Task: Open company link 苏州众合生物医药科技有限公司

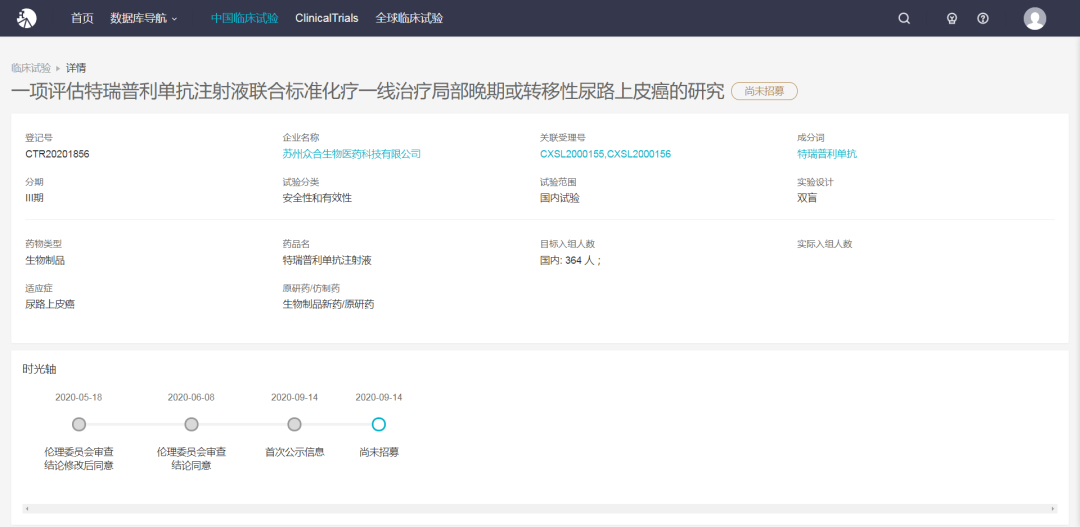Action: [x=351, y=154]
